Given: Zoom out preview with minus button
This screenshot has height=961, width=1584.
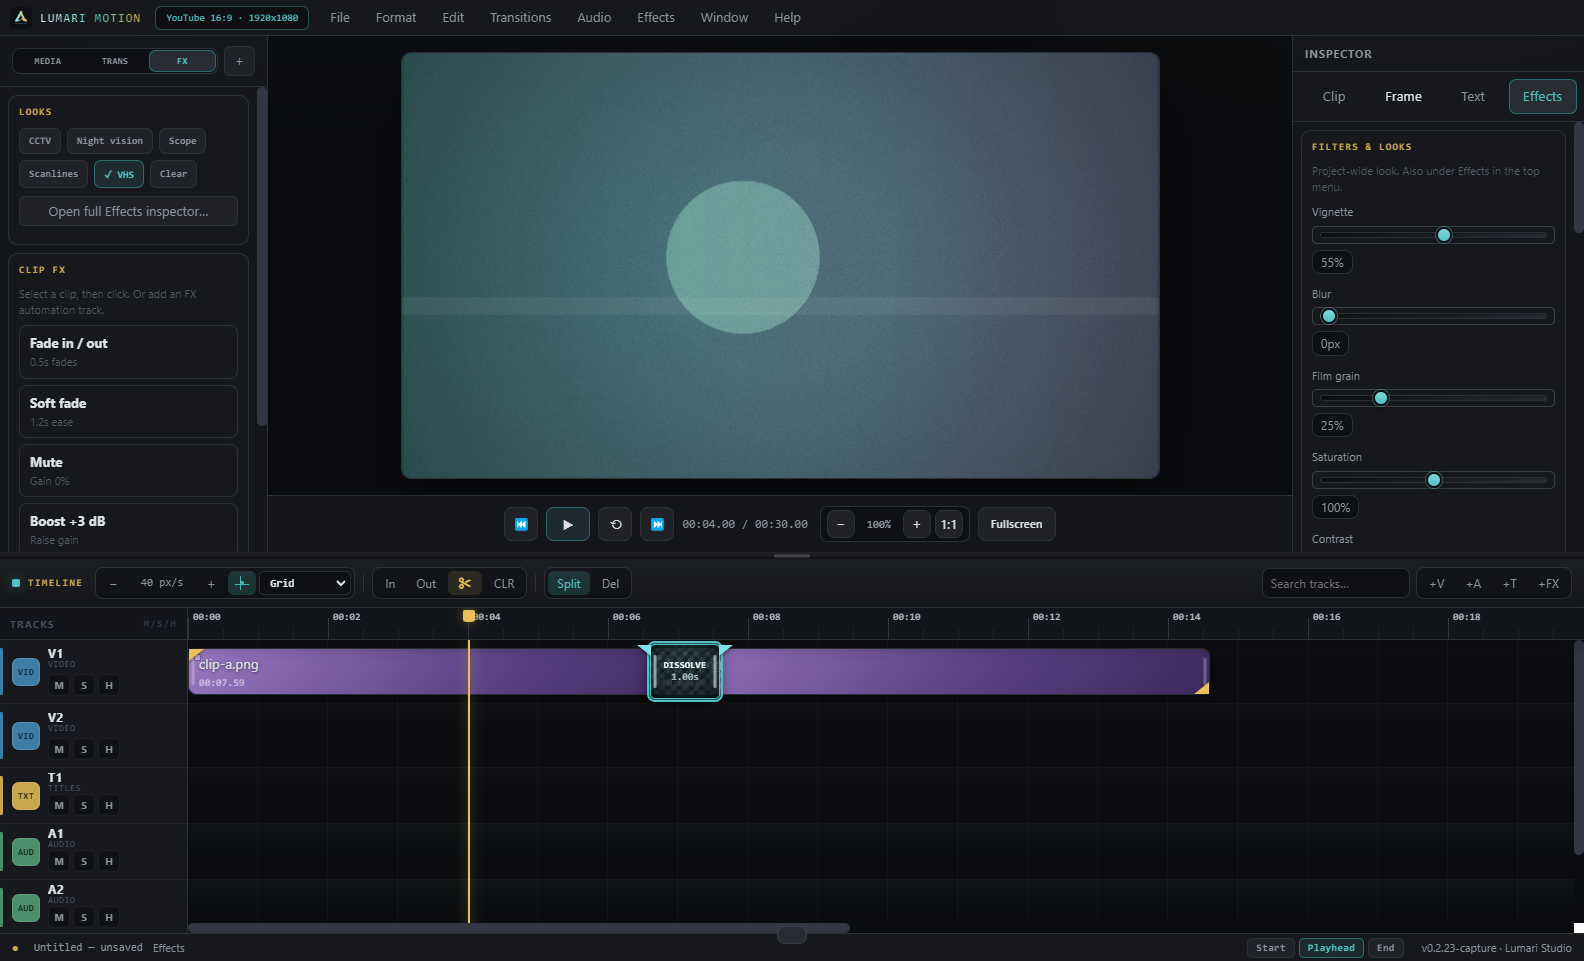Looking at the screenshot, I should 841,524.
